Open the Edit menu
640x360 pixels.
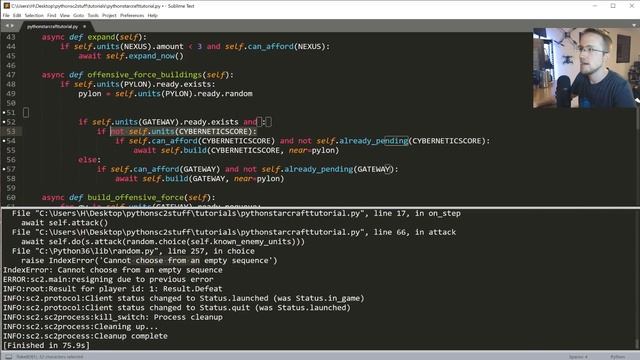tap(17, 16)
